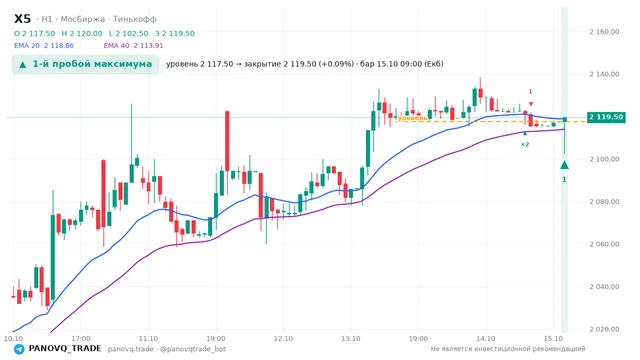Click the PANOVQ_TRADE brand name

point(65,349)
